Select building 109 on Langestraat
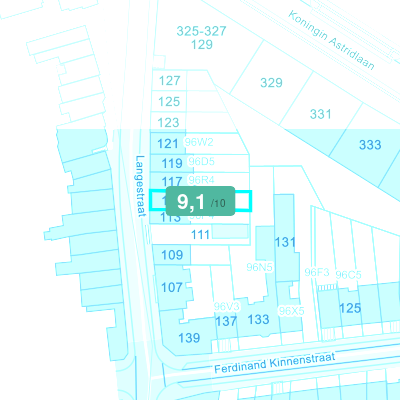Screen dimensions: 400x400 (x=172, y=255)
